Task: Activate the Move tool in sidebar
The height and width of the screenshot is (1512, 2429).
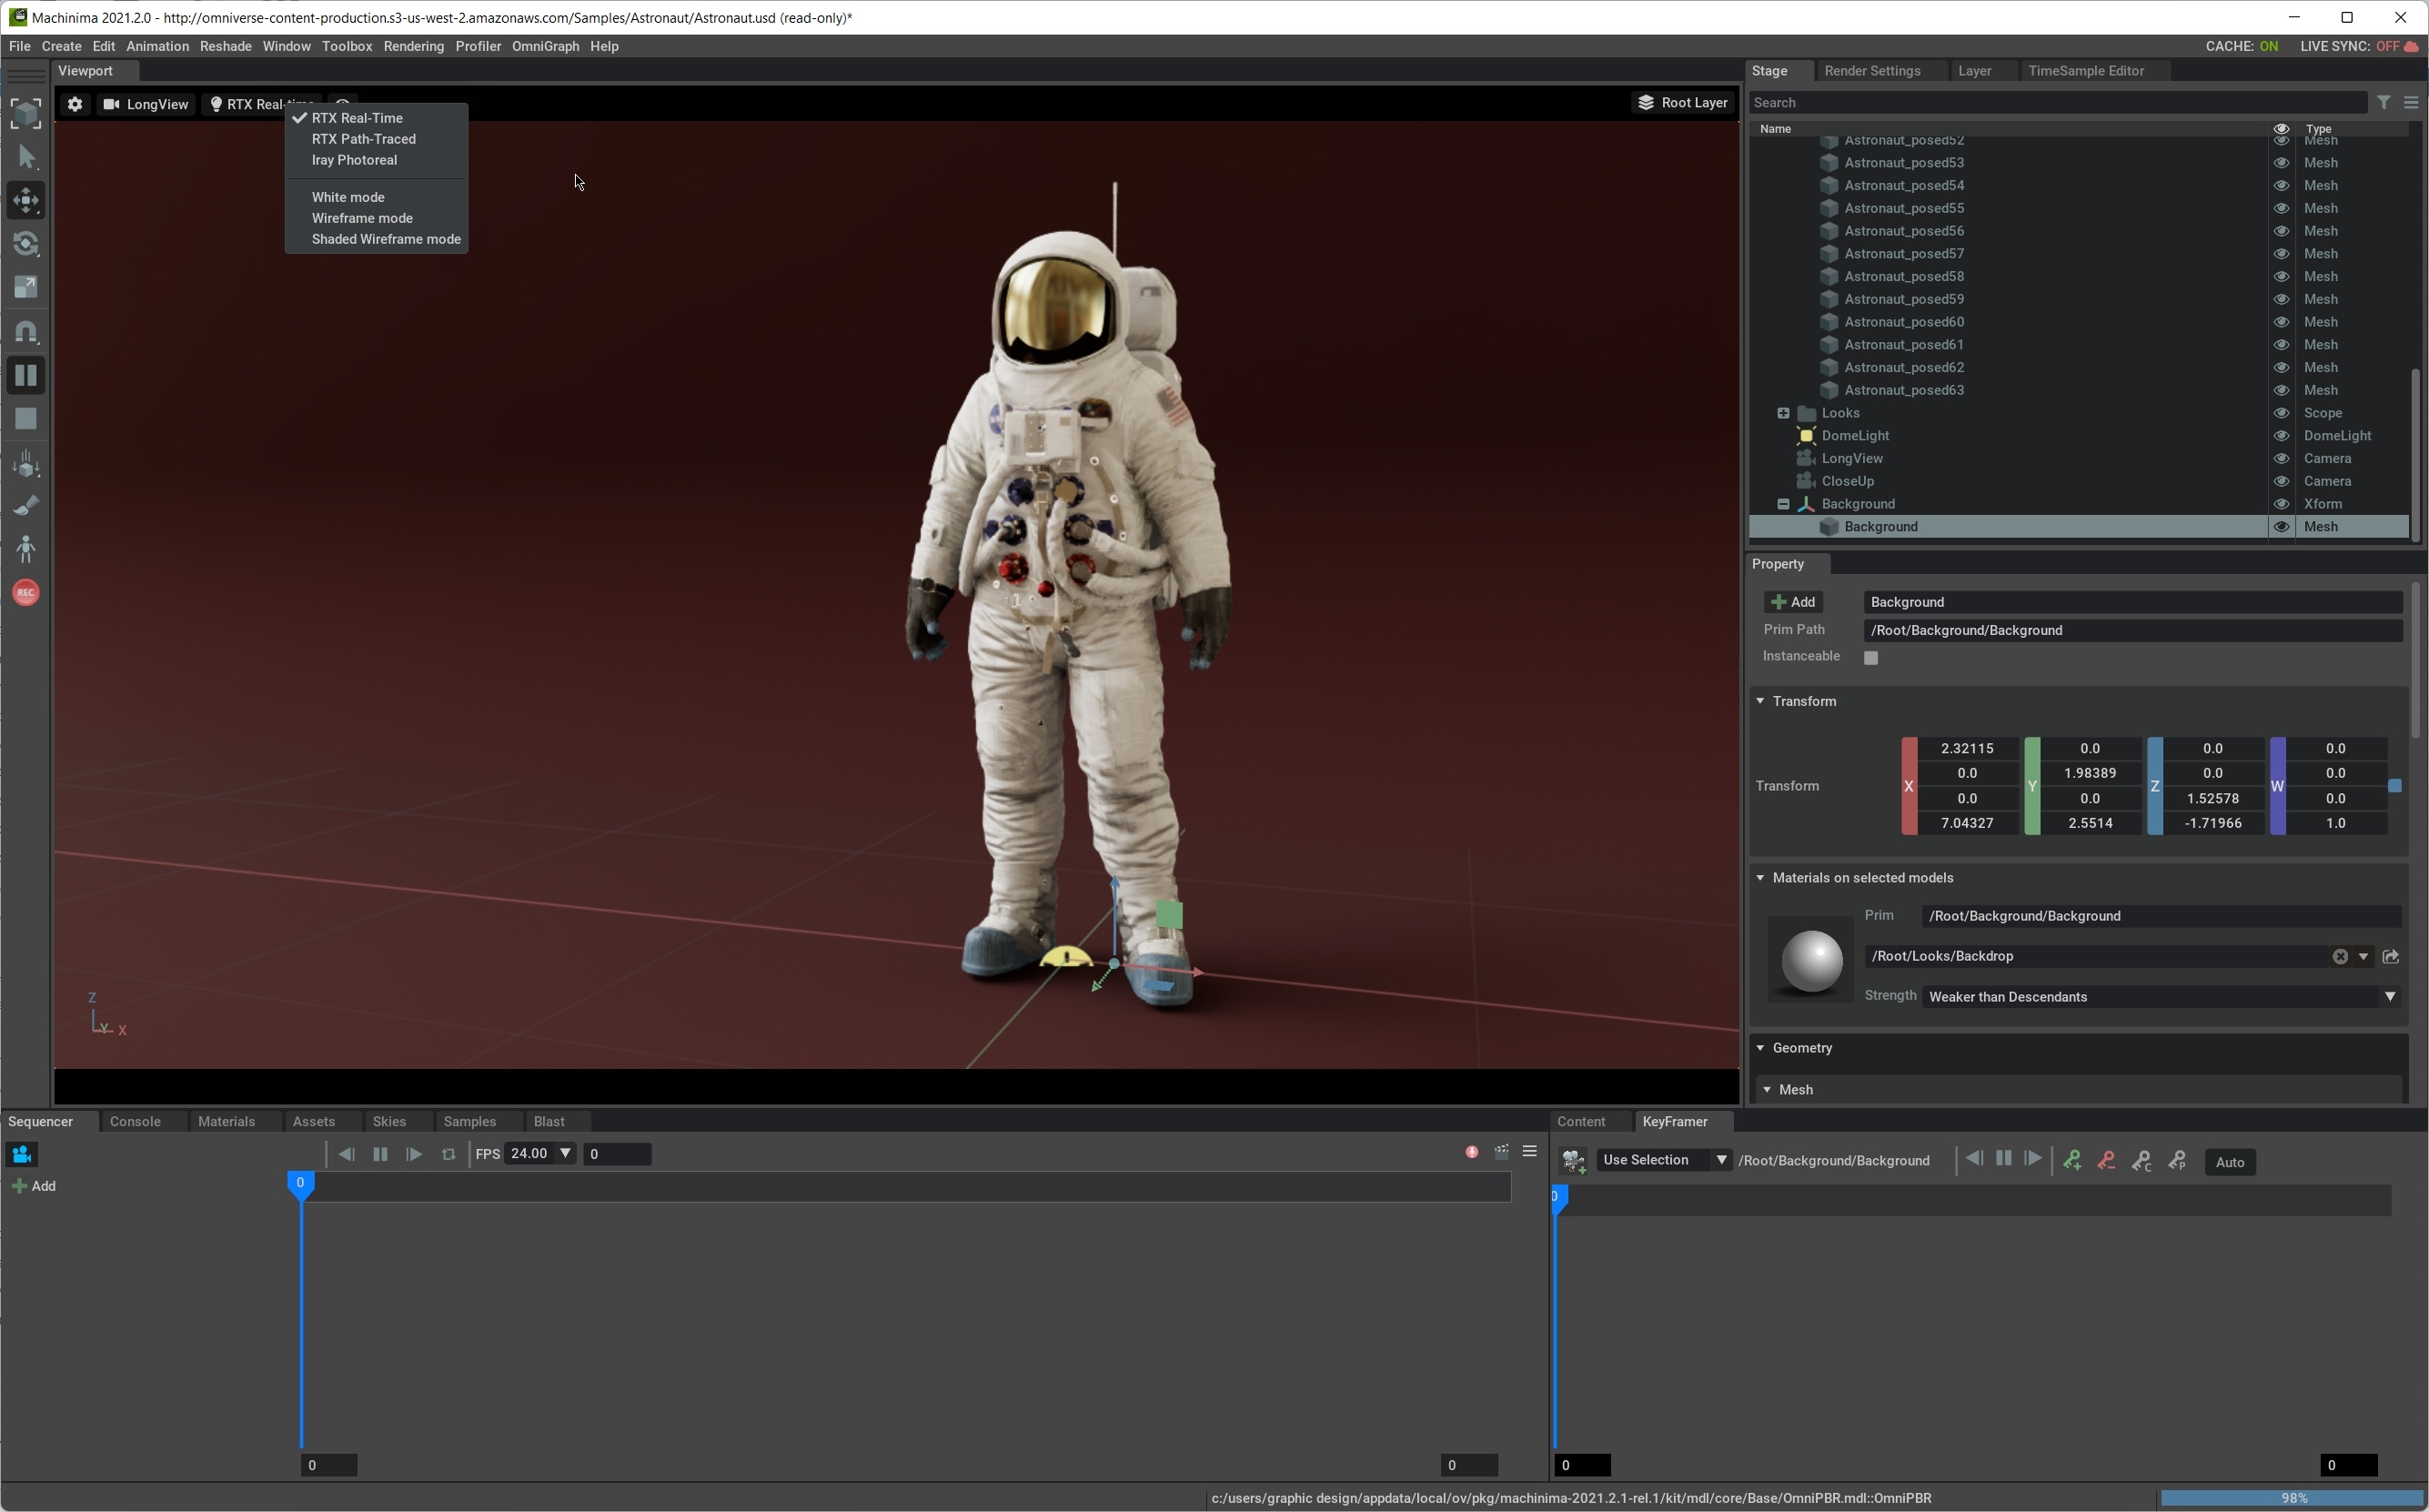Action: coord(26,200)
